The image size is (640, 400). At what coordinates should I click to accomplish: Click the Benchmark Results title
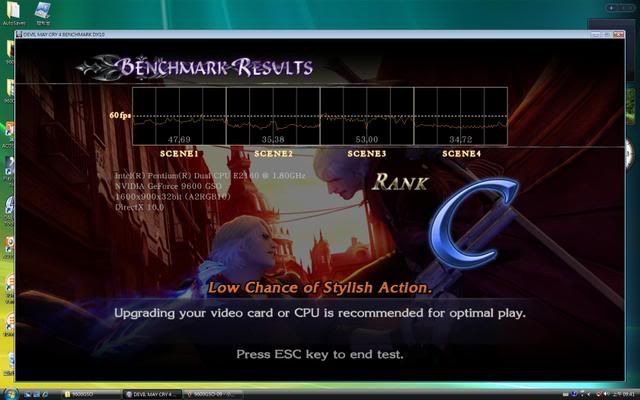click(196, 67)
